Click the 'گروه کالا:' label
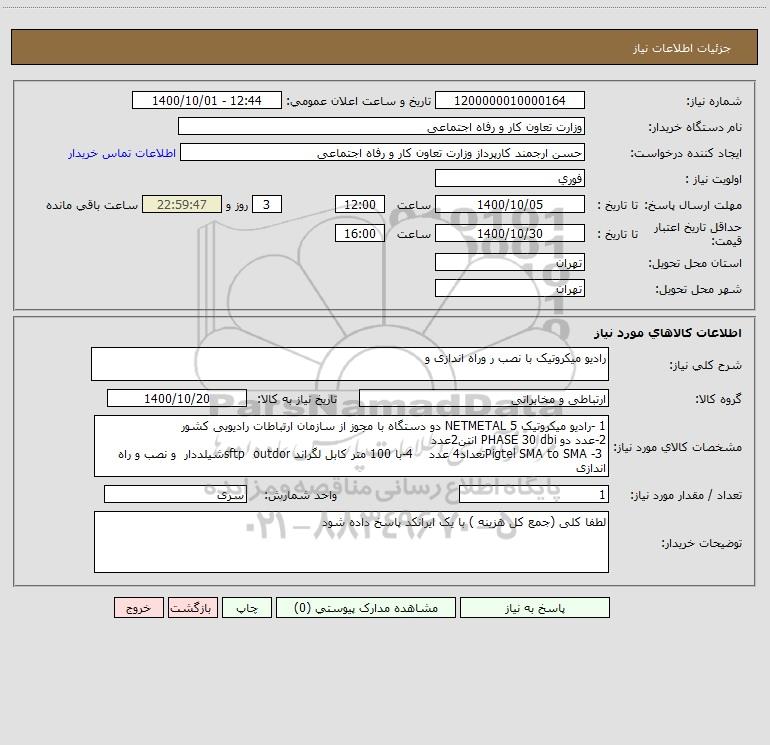Screen dimensions: 770x745 [718, 399]
